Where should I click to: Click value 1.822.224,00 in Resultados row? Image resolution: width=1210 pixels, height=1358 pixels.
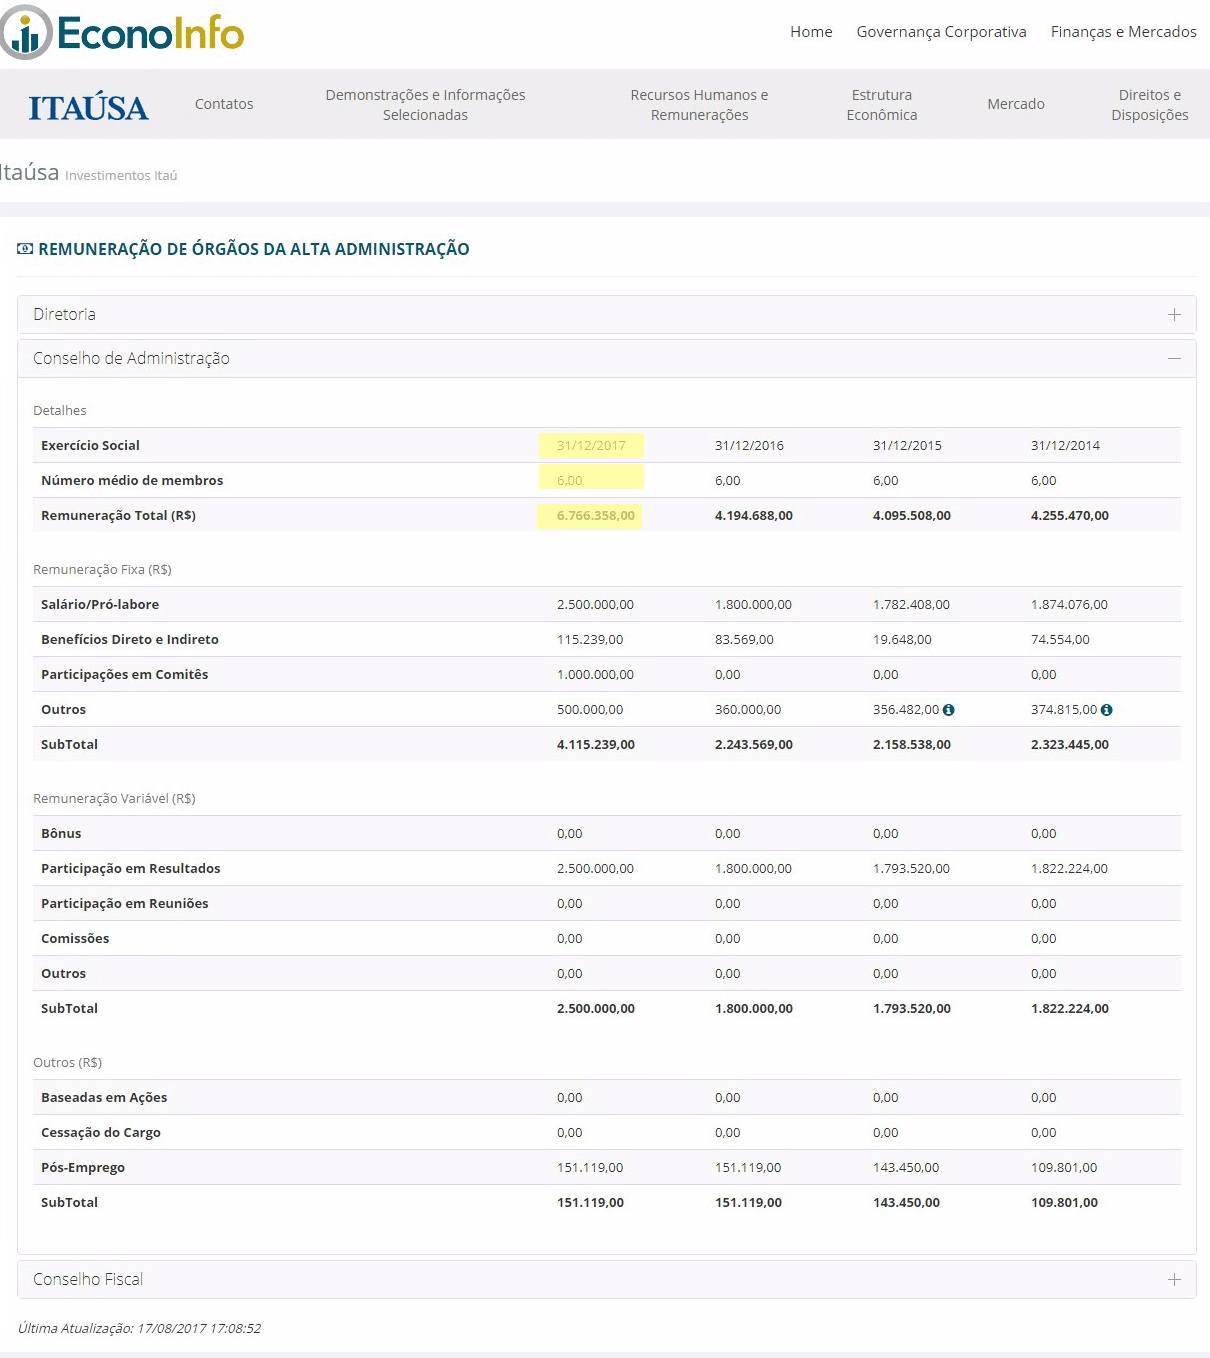1069,869
